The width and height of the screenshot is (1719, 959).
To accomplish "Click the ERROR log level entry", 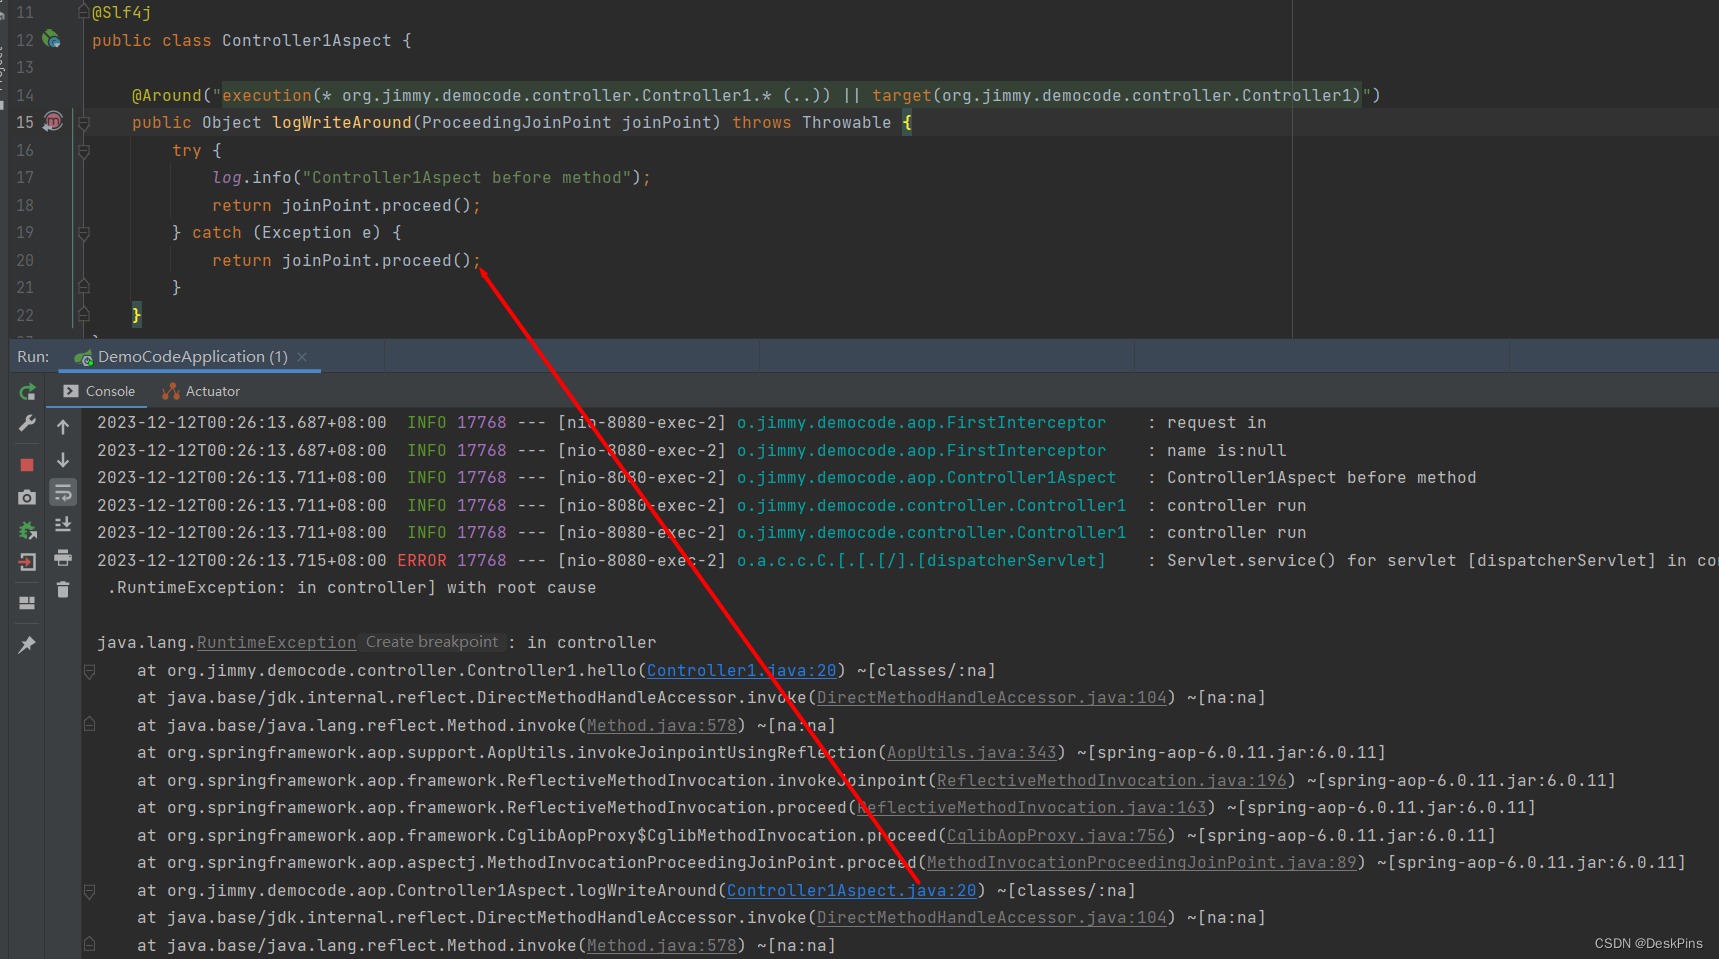I will tap(422, 561).
